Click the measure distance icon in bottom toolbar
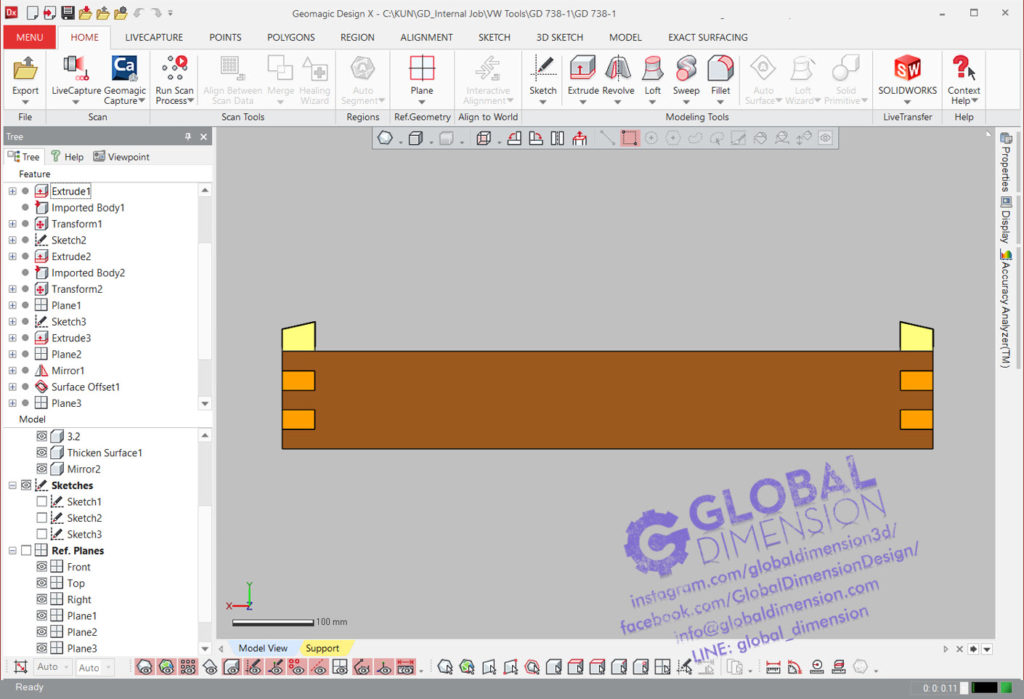1024x699 pixels. coord(773,667)
